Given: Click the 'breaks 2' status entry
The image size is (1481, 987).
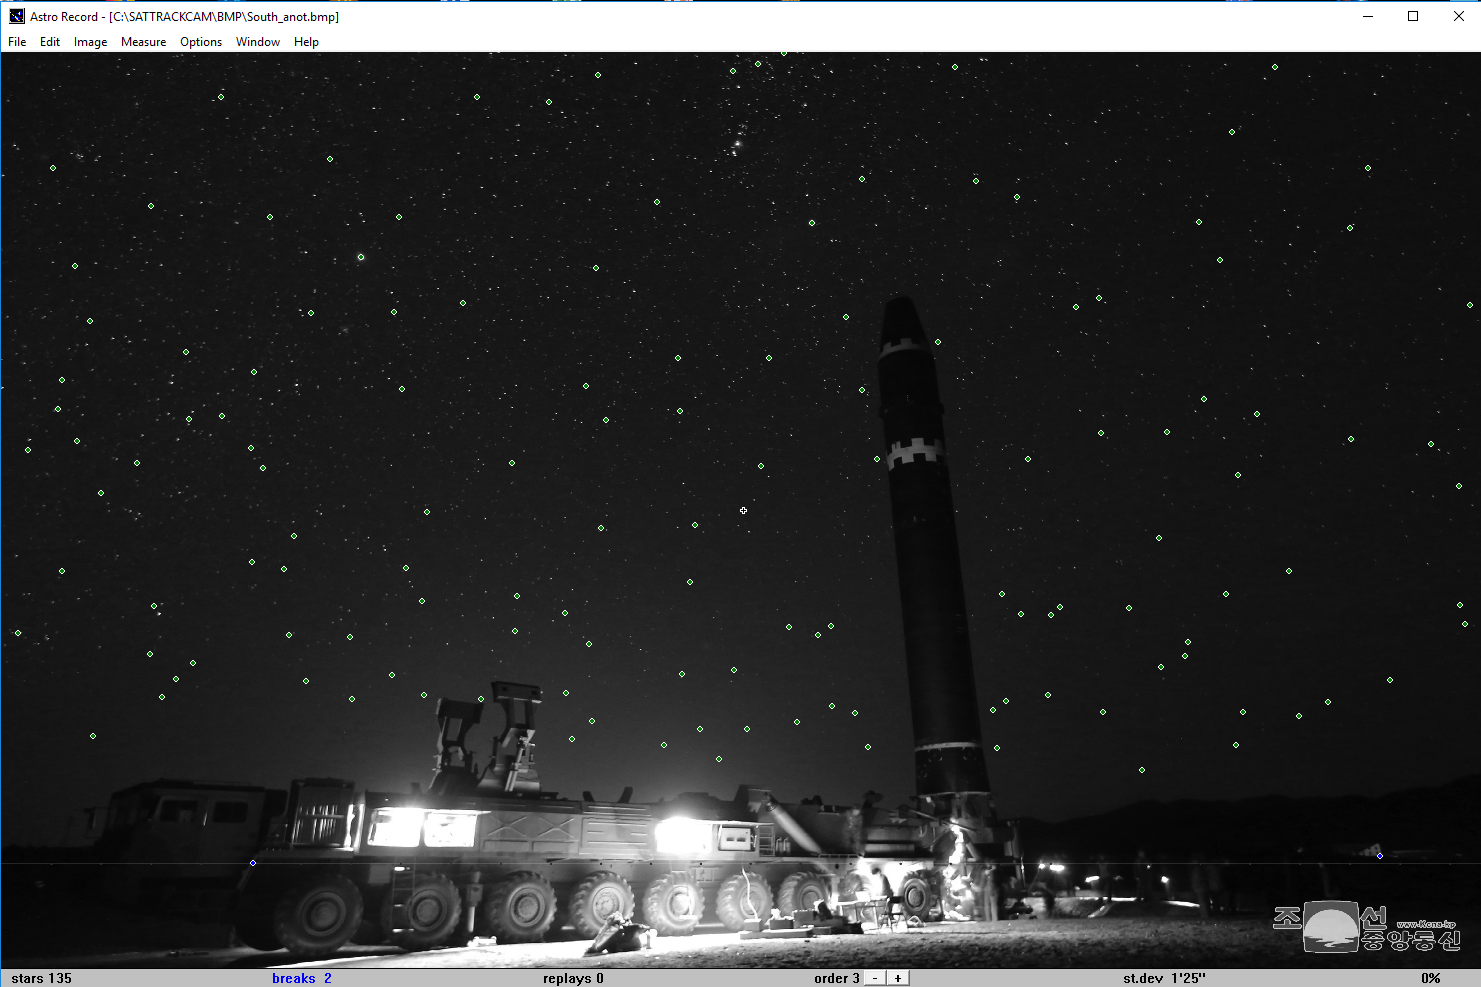Looking at the screenshot, I should (x=302, y=978).
